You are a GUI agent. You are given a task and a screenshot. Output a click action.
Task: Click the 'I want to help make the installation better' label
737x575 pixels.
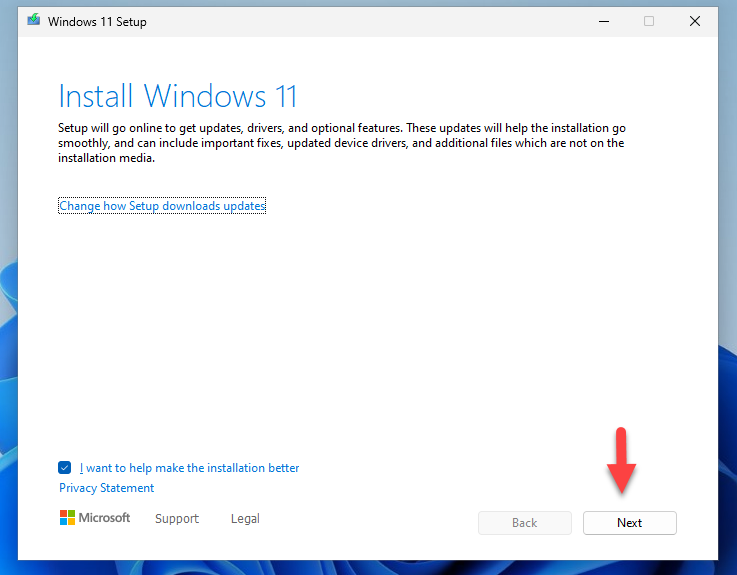click(189, 468)
